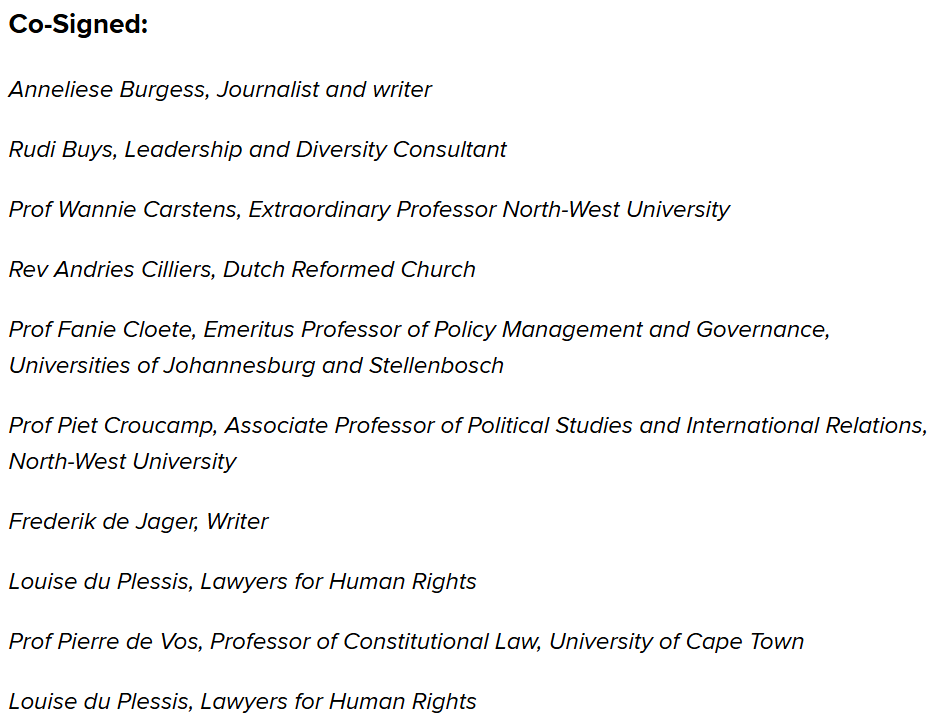Click "Universities of Johannesburg and Stellenbosch" line
The height and width of the screenshot is (715, 952).
(256, 365)
